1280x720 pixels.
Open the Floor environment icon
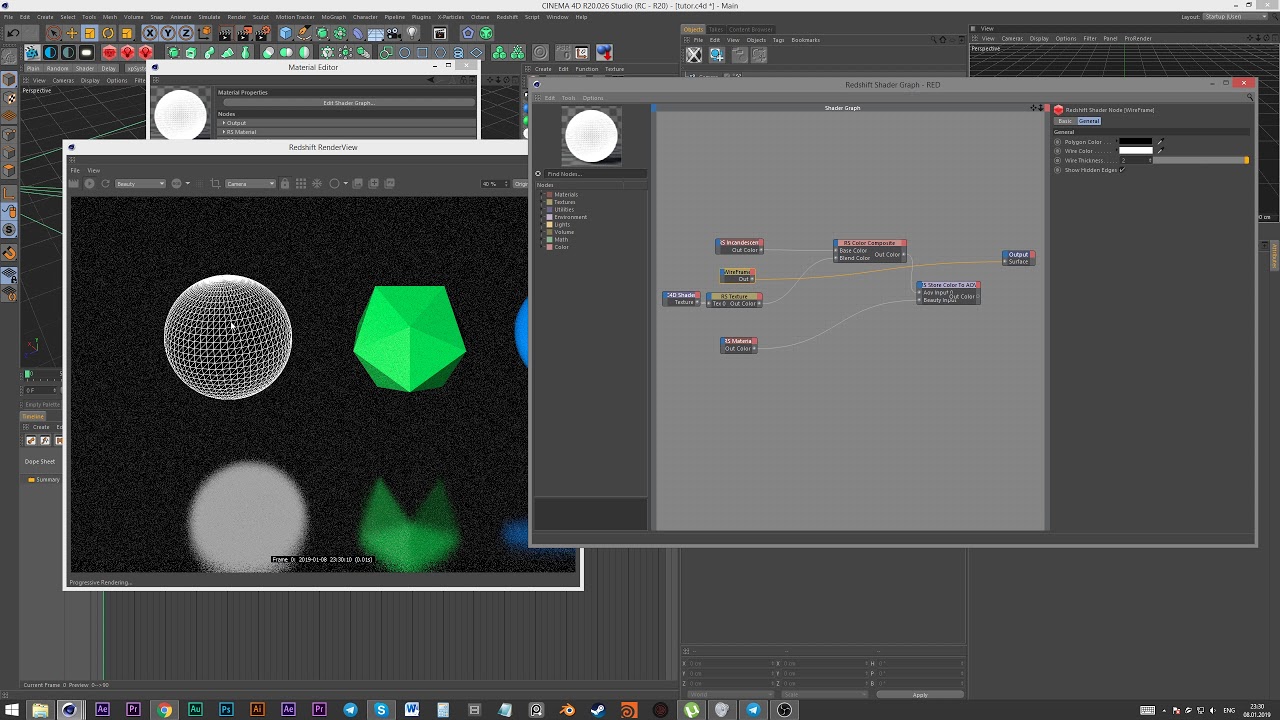tap(376, 33)
